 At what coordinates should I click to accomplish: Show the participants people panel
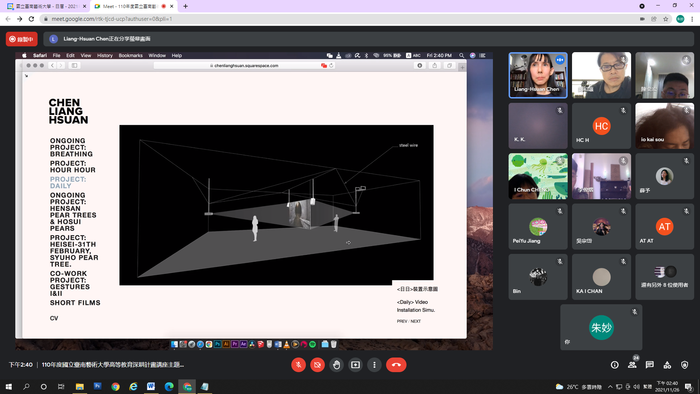(632, 365)
